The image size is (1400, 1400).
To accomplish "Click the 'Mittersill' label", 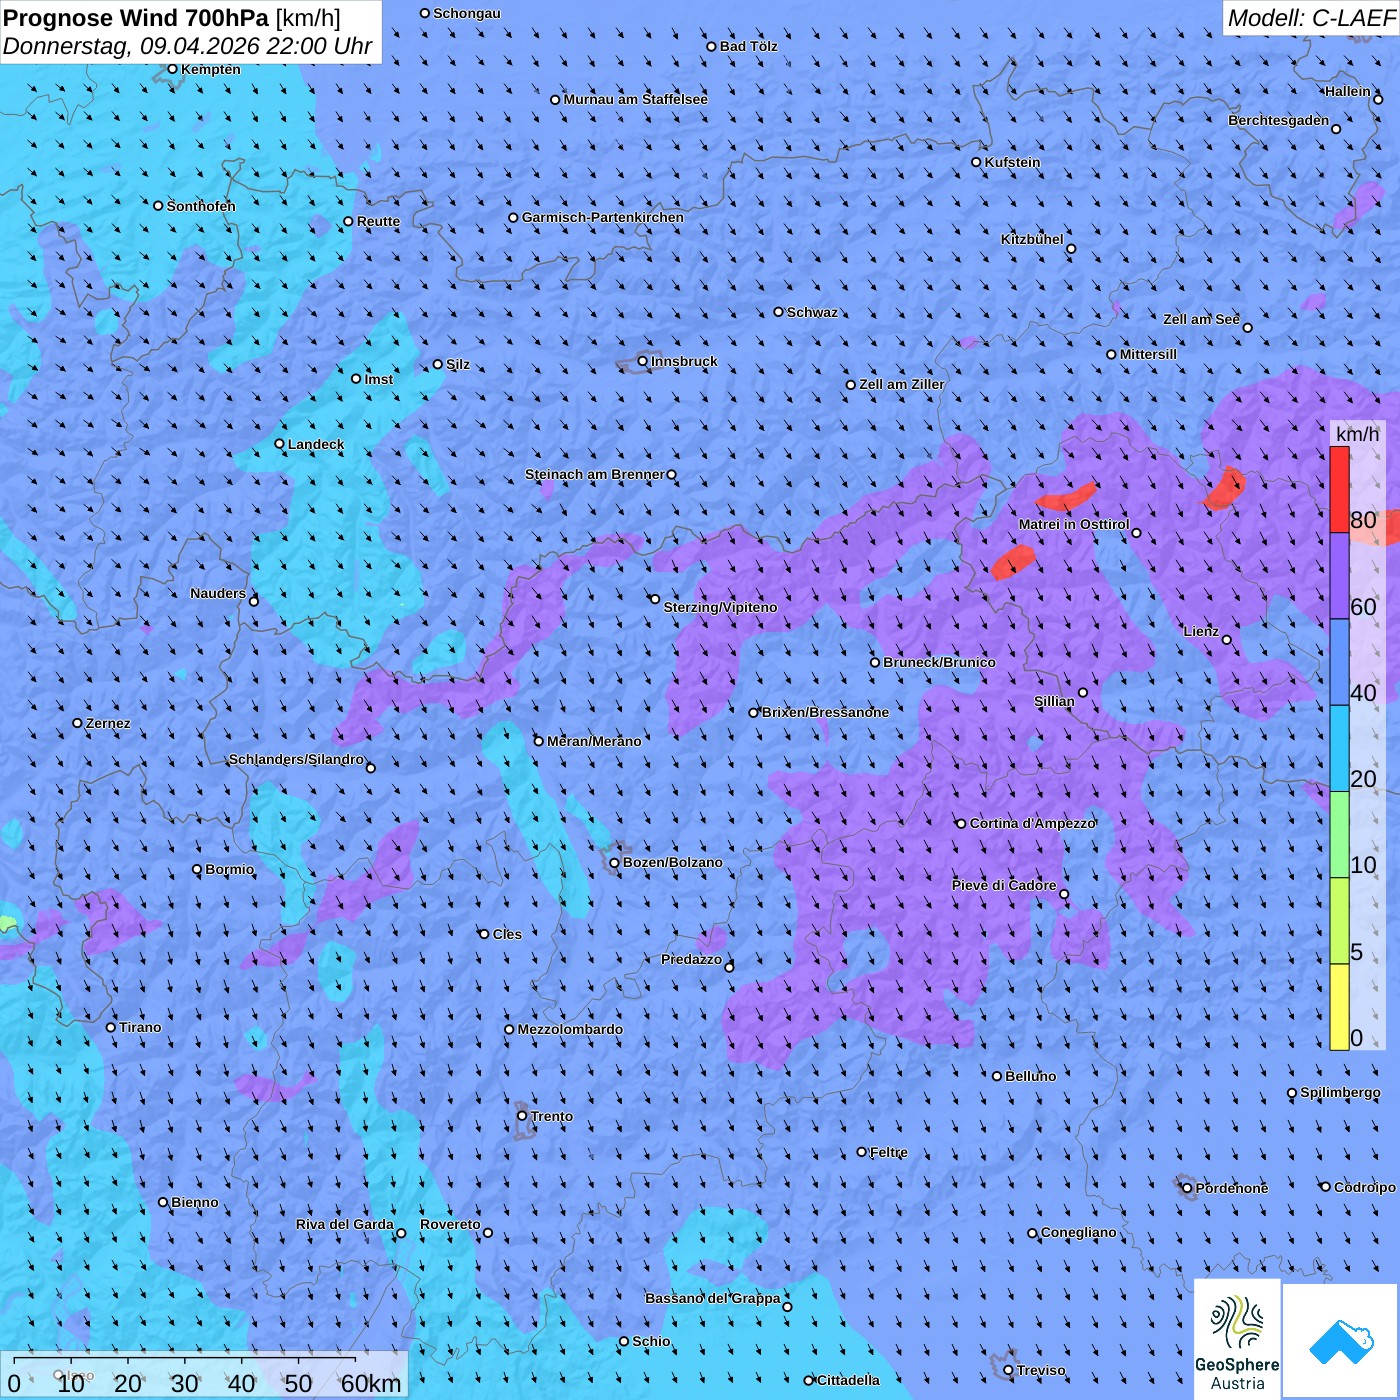I will [1148, 354].
